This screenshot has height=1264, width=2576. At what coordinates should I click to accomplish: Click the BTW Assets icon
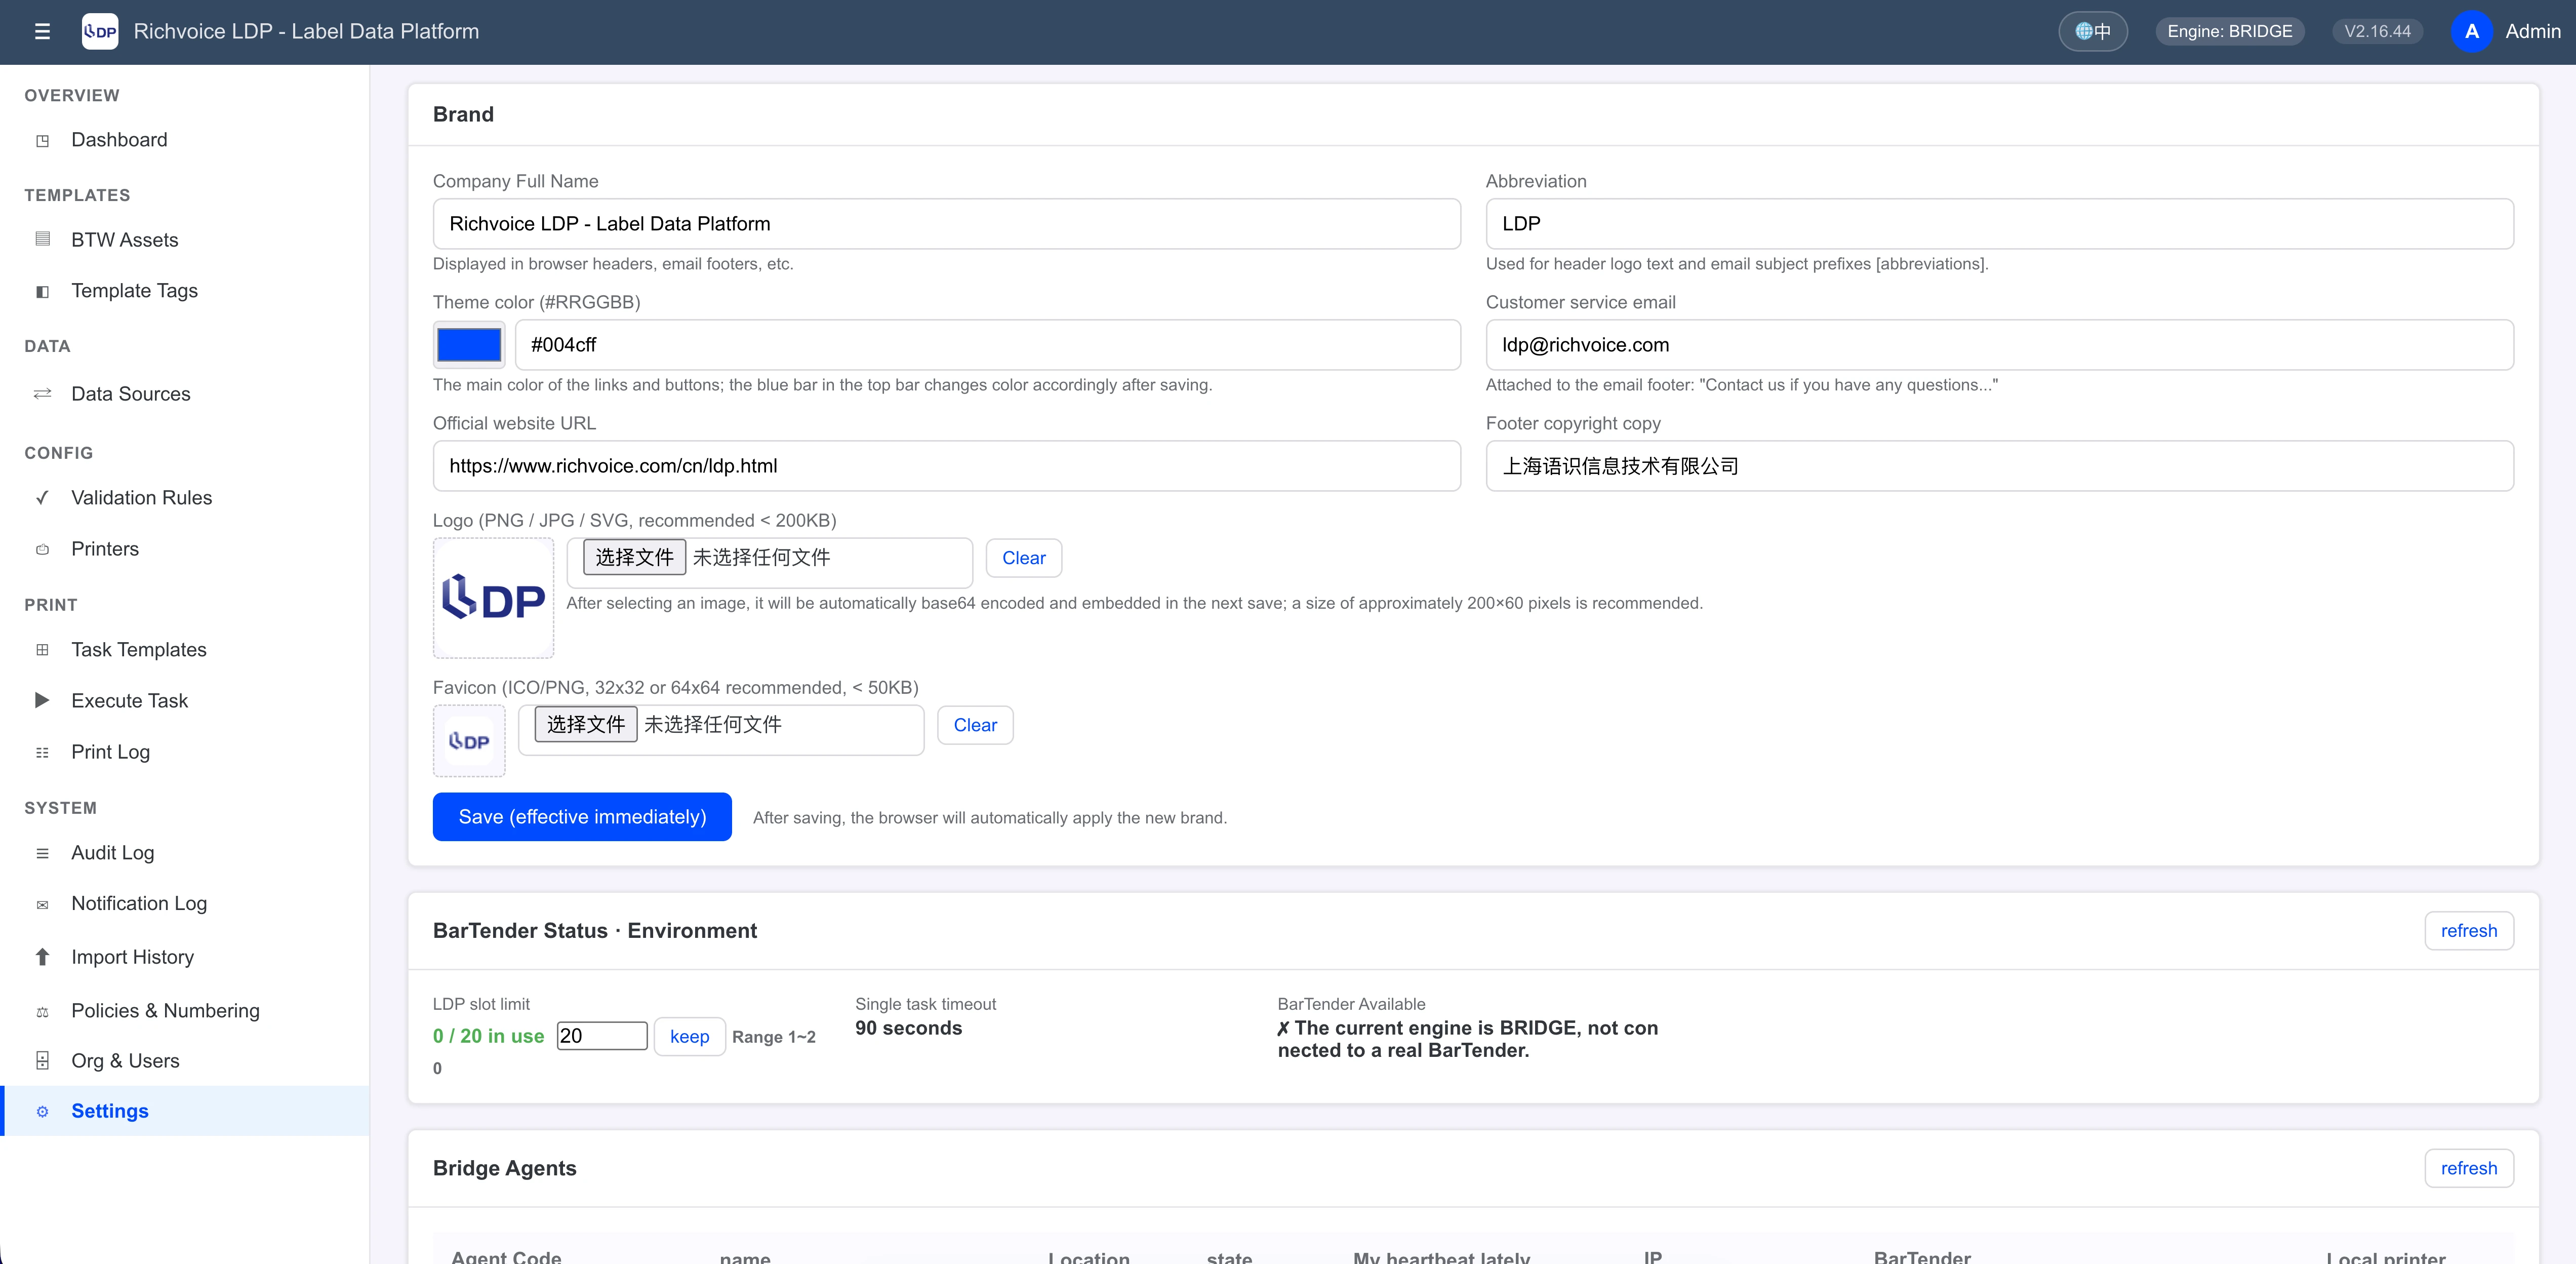tap(42, 240)
